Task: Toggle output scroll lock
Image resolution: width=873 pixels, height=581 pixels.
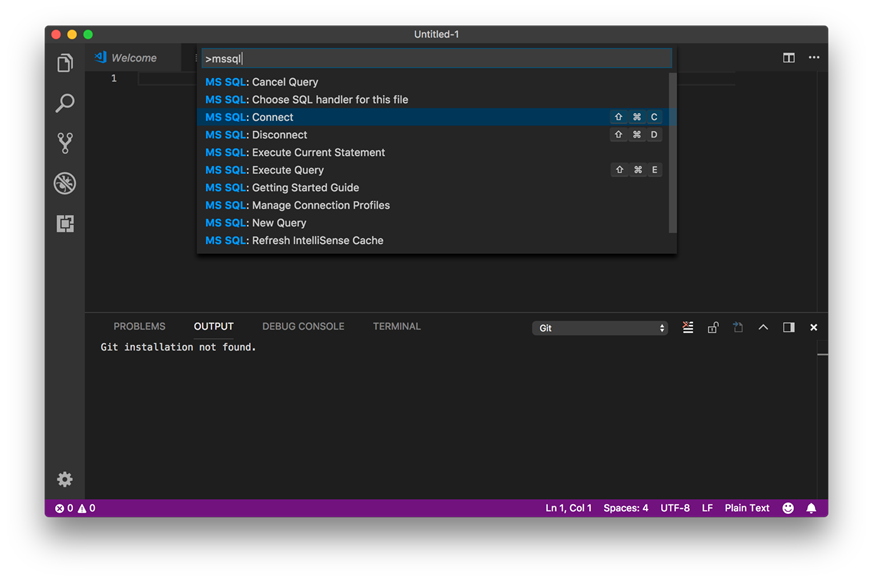Action: point(713,327)
